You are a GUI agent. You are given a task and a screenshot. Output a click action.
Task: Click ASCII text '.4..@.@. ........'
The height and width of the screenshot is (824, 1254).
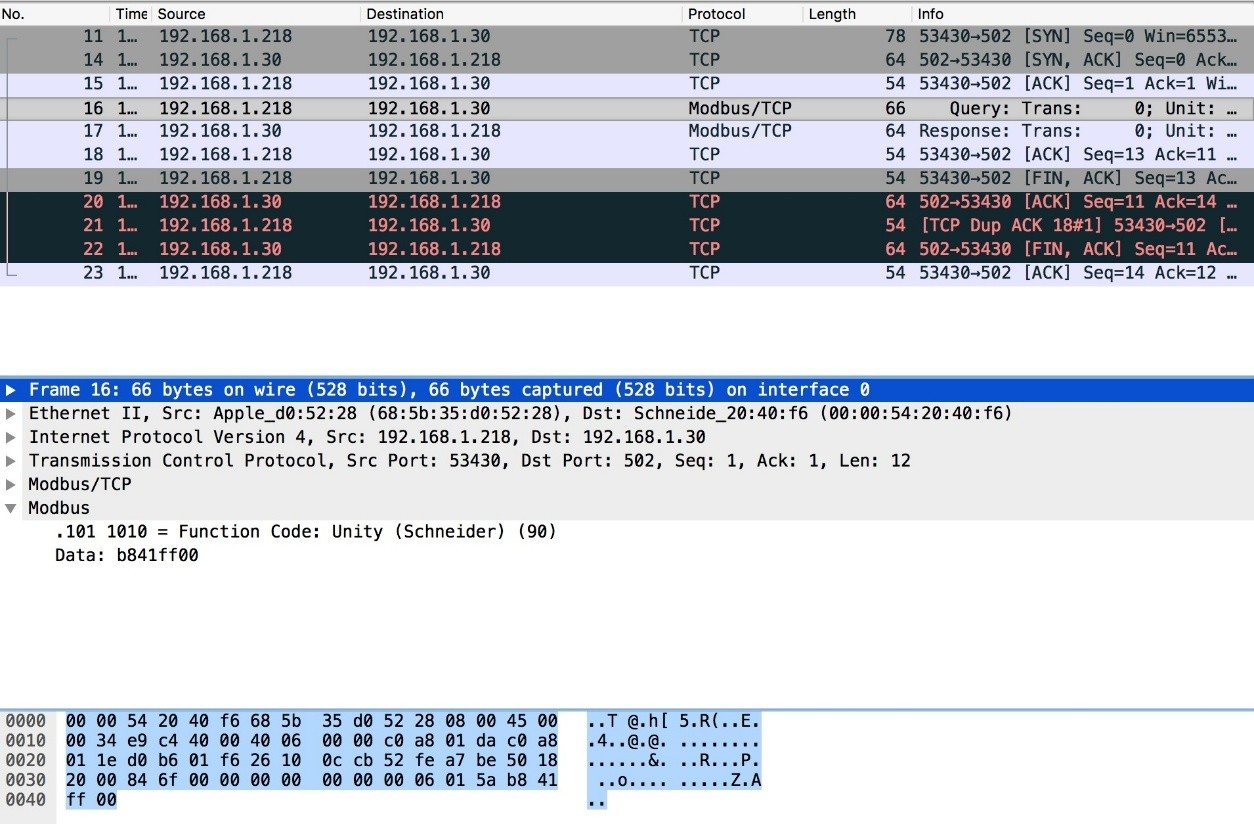point(674,741)
